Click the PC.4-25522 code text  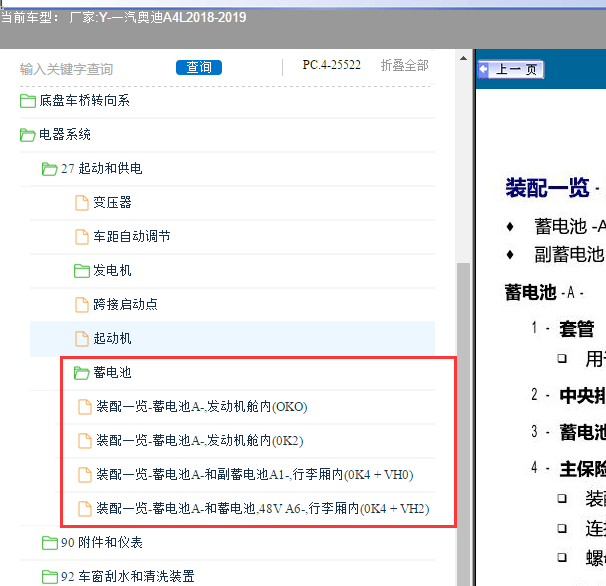click(332, 65)
